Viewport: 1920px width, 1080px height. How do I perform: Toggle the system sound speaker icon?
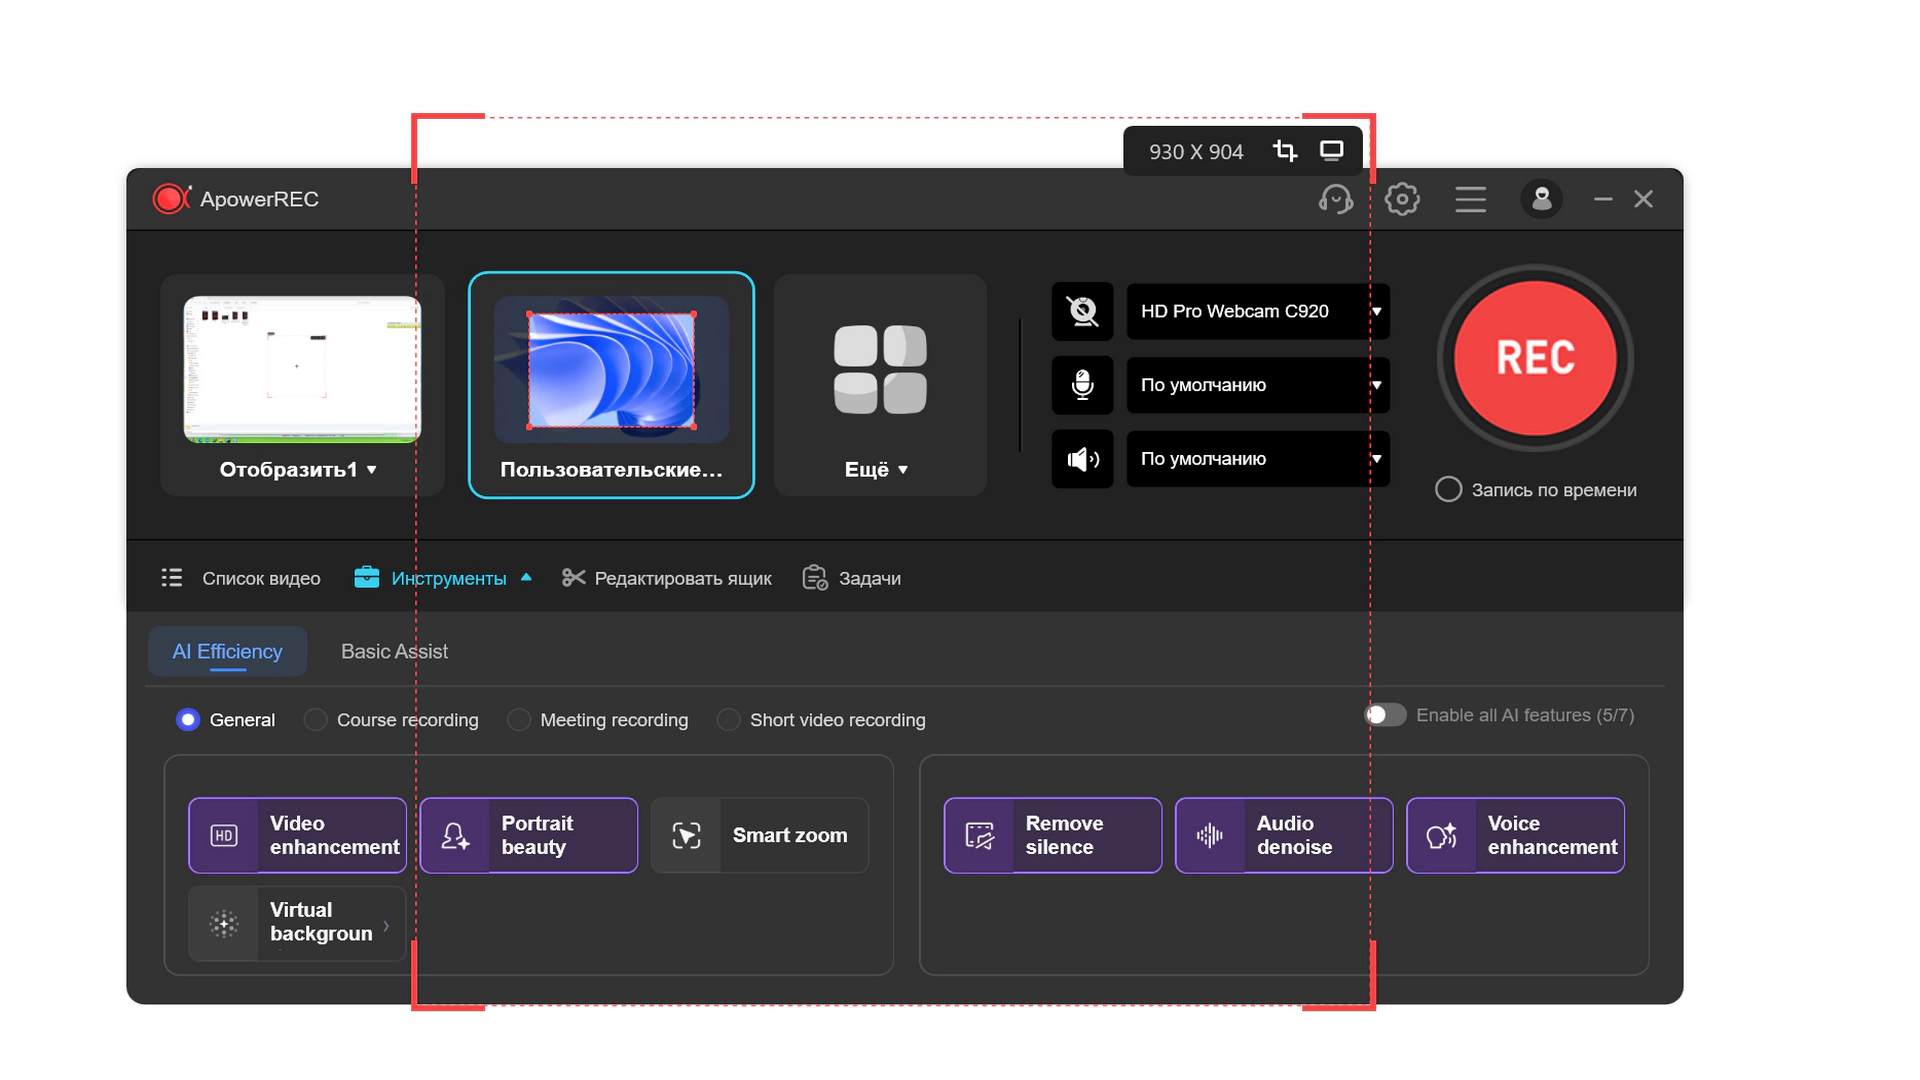pos(1082,459)
